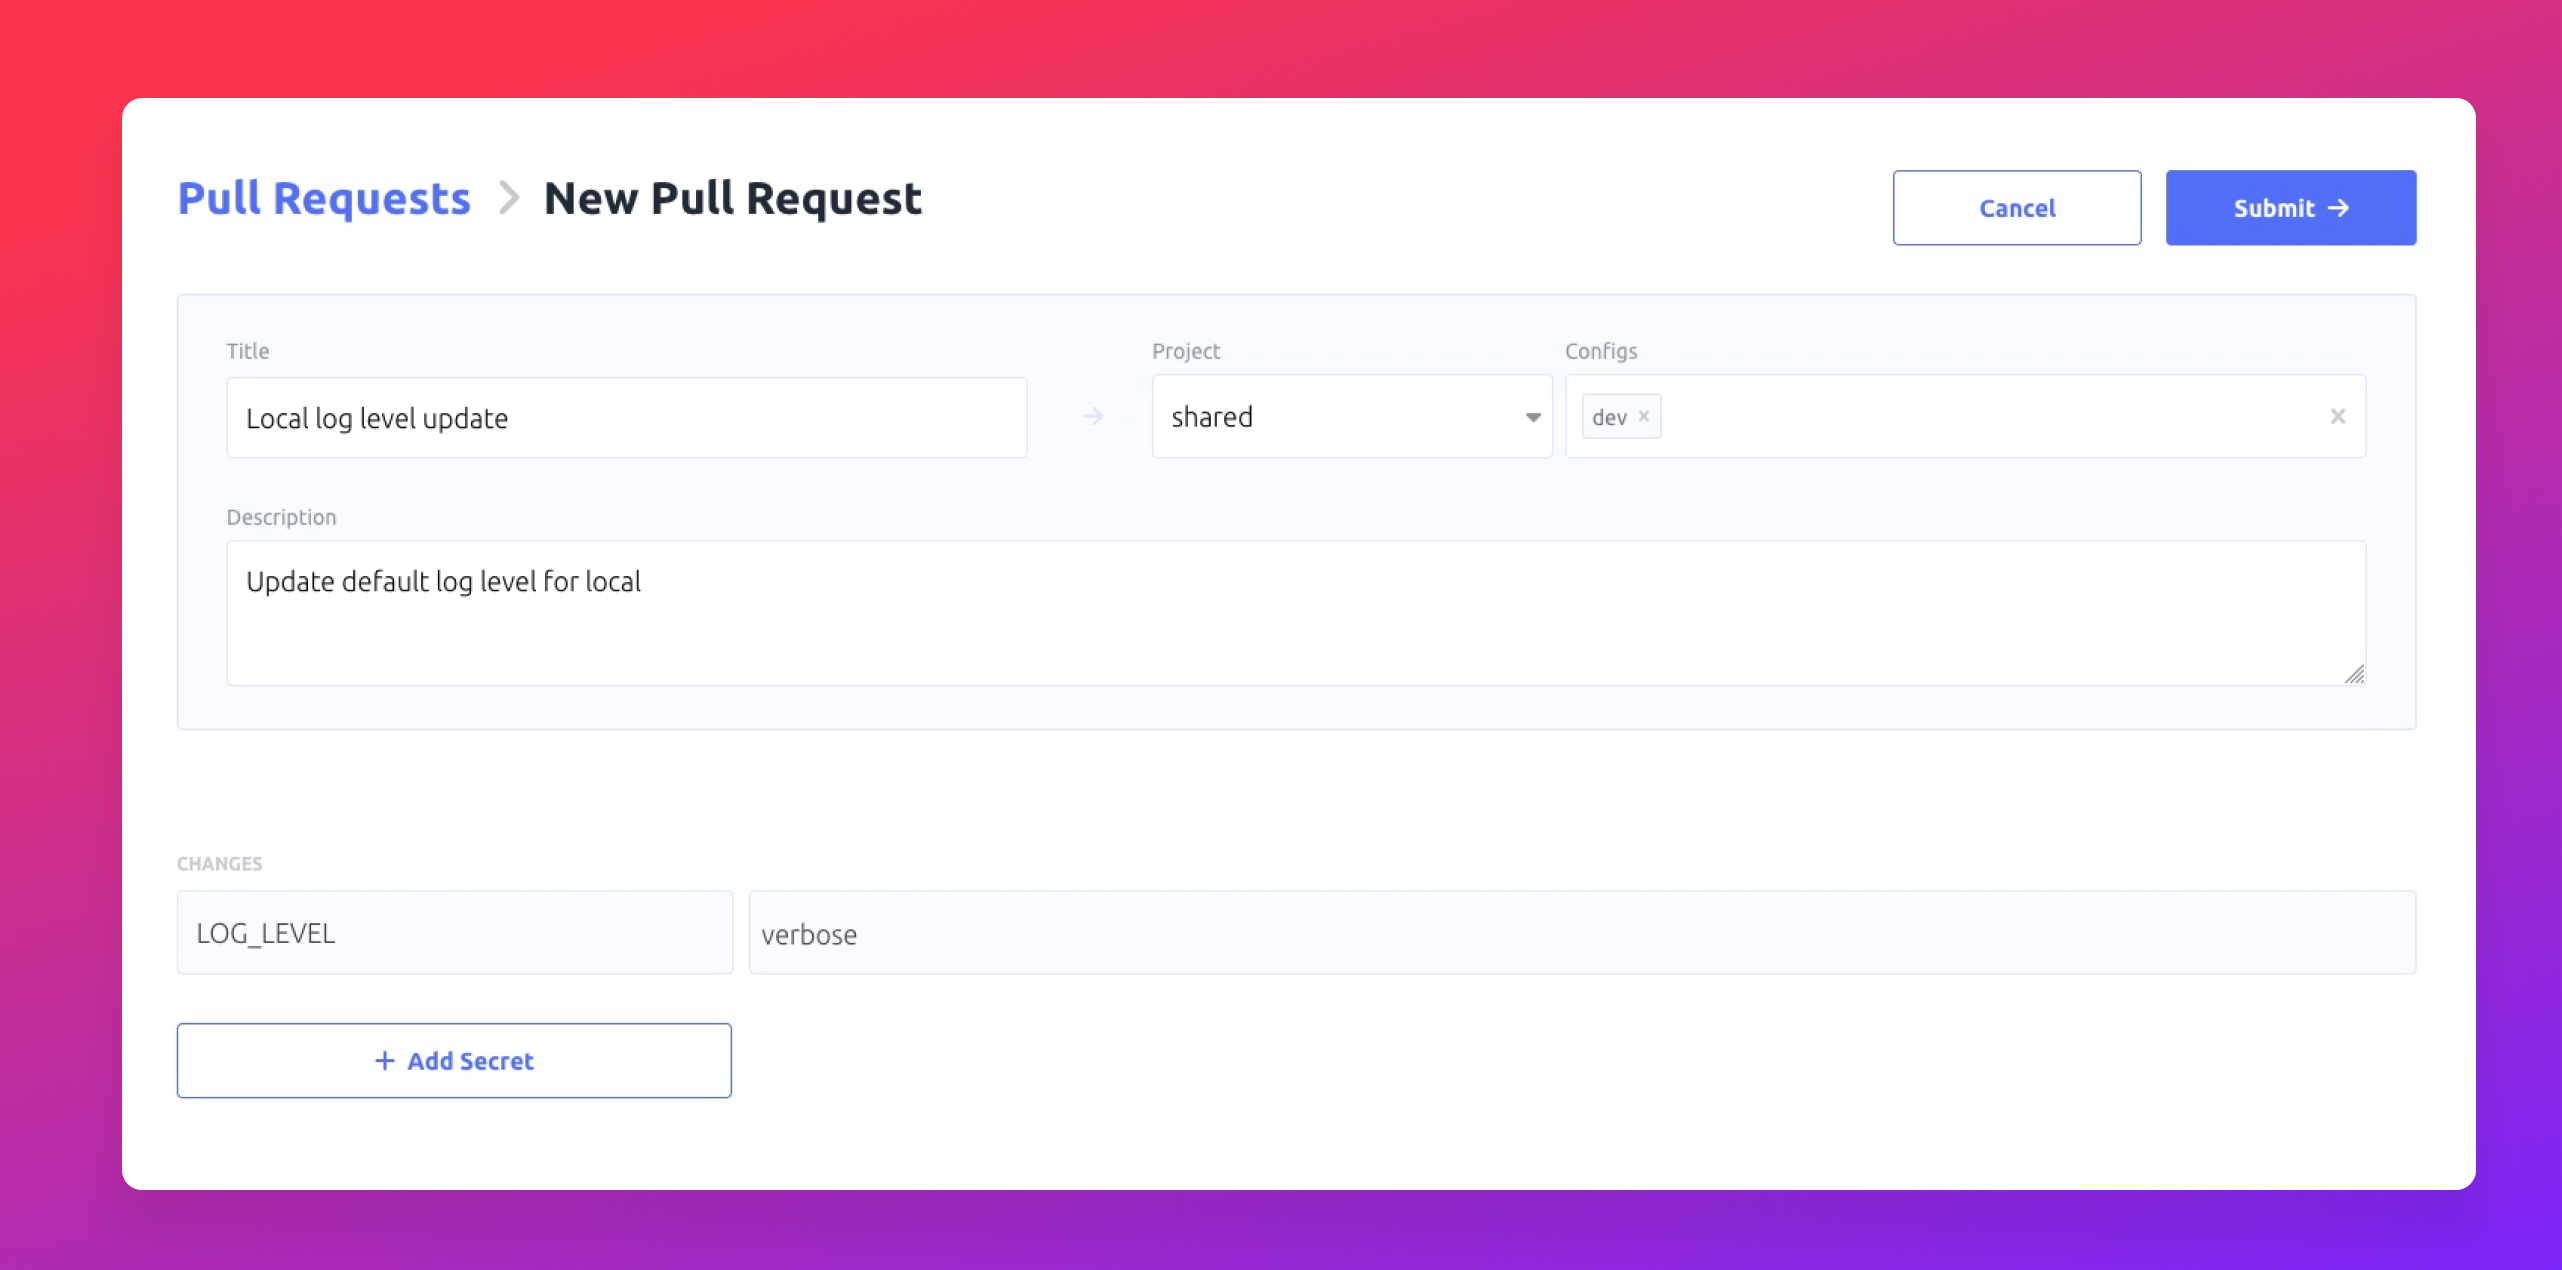Click inside the Description text area
The height and width of the screenshot is (1270, 2562).
[x=1295, y=612]
